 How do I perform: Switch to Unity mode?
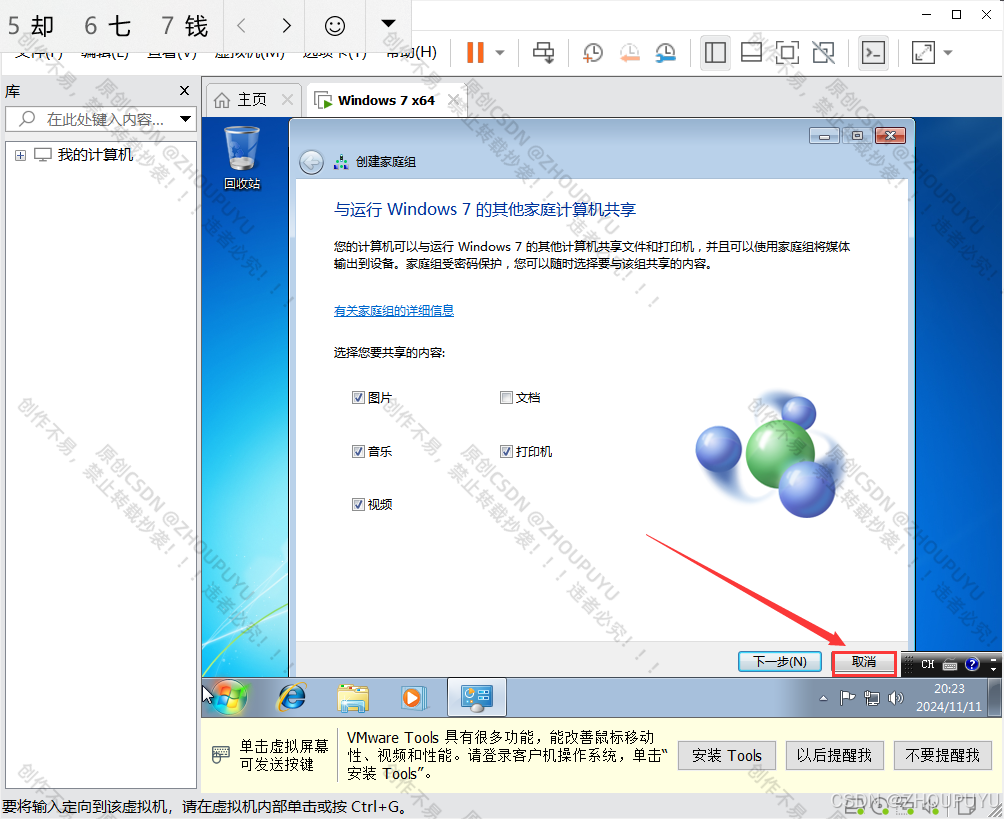click(823, 53)
